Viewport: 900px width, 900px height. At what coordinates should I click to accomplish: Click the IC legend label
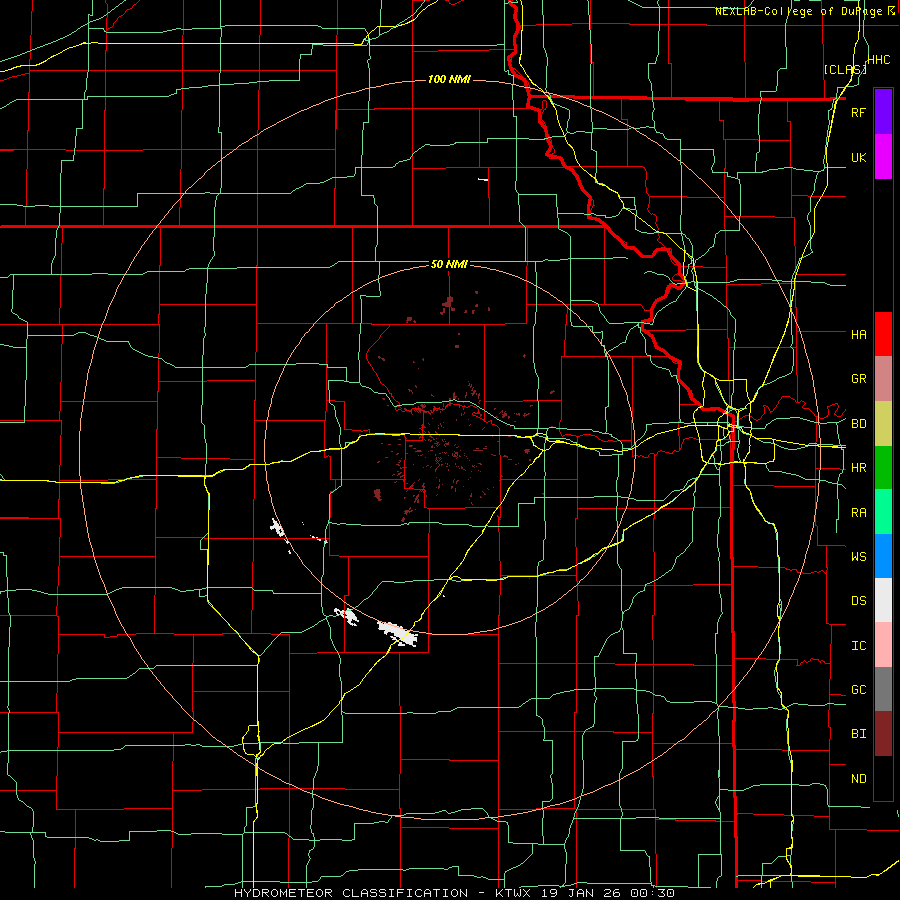point(858,646)
